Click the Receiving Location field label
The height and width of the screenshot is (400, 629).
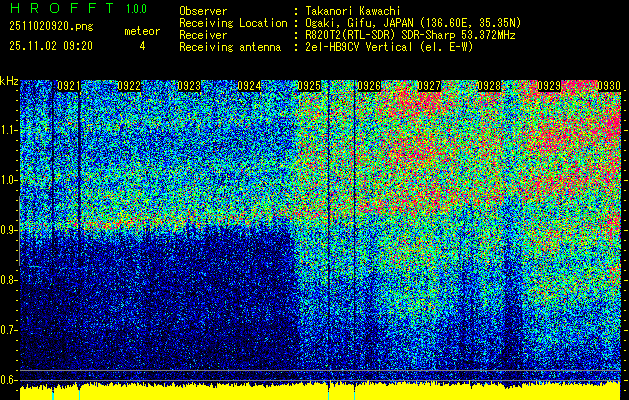point(233,23)
